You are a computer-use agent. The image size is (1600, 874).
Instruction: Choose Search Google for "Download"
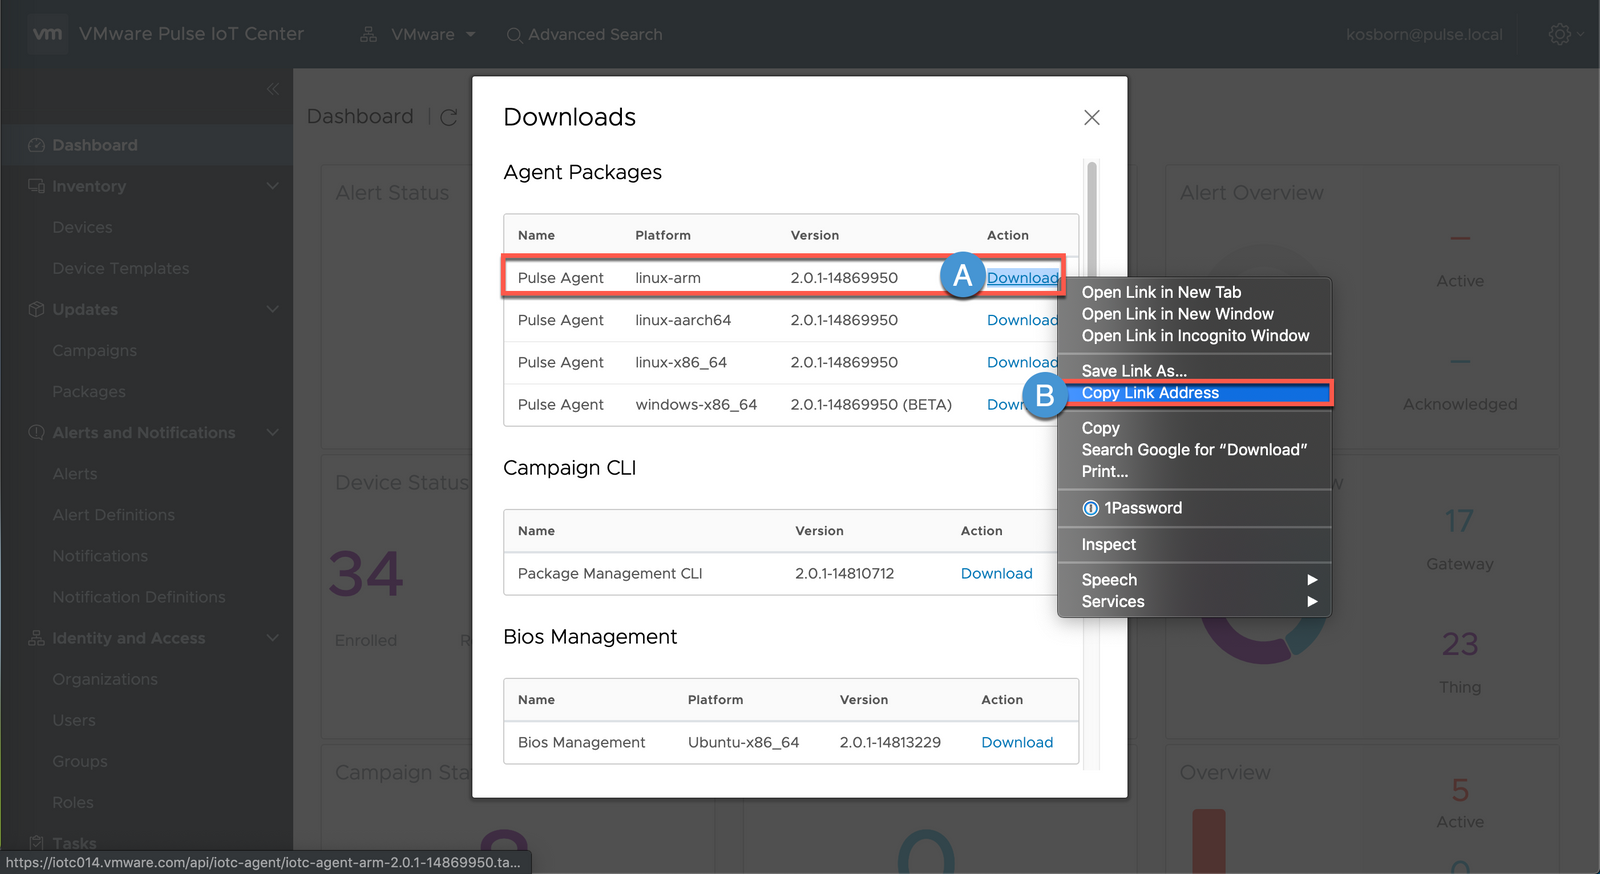point(1194,450)
